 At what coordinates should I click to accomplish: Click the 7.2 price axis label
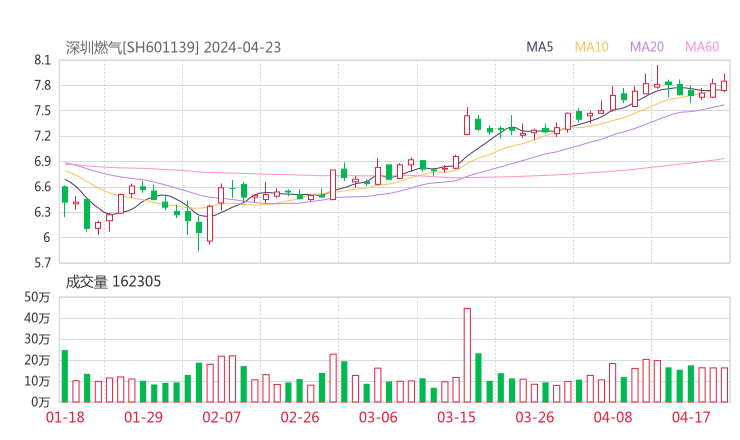point(42,136)
